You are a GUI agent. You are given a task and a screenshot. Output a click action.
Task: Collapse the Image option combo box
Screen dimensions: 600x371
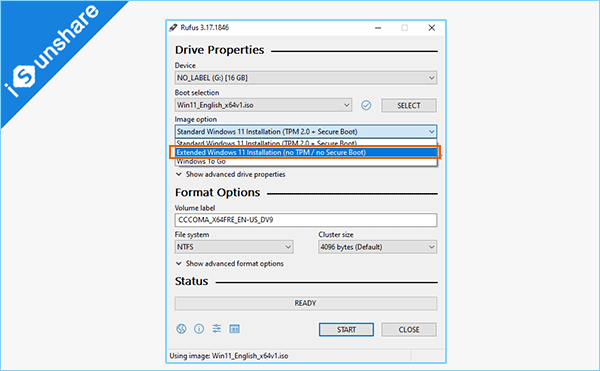point(306,132)
